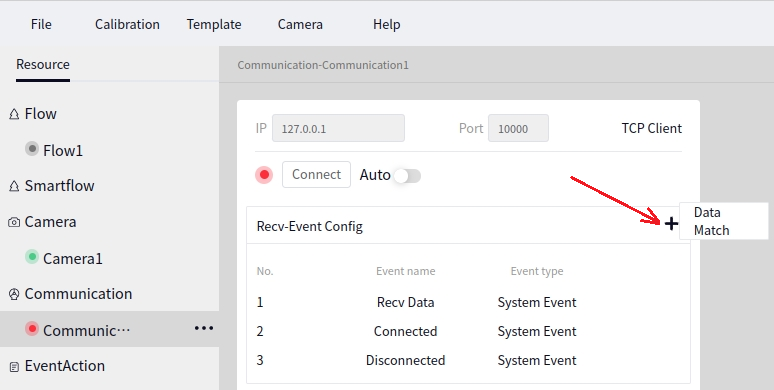Click the No. column header
Screen dimensions: 774x390
tap(265, 271)
